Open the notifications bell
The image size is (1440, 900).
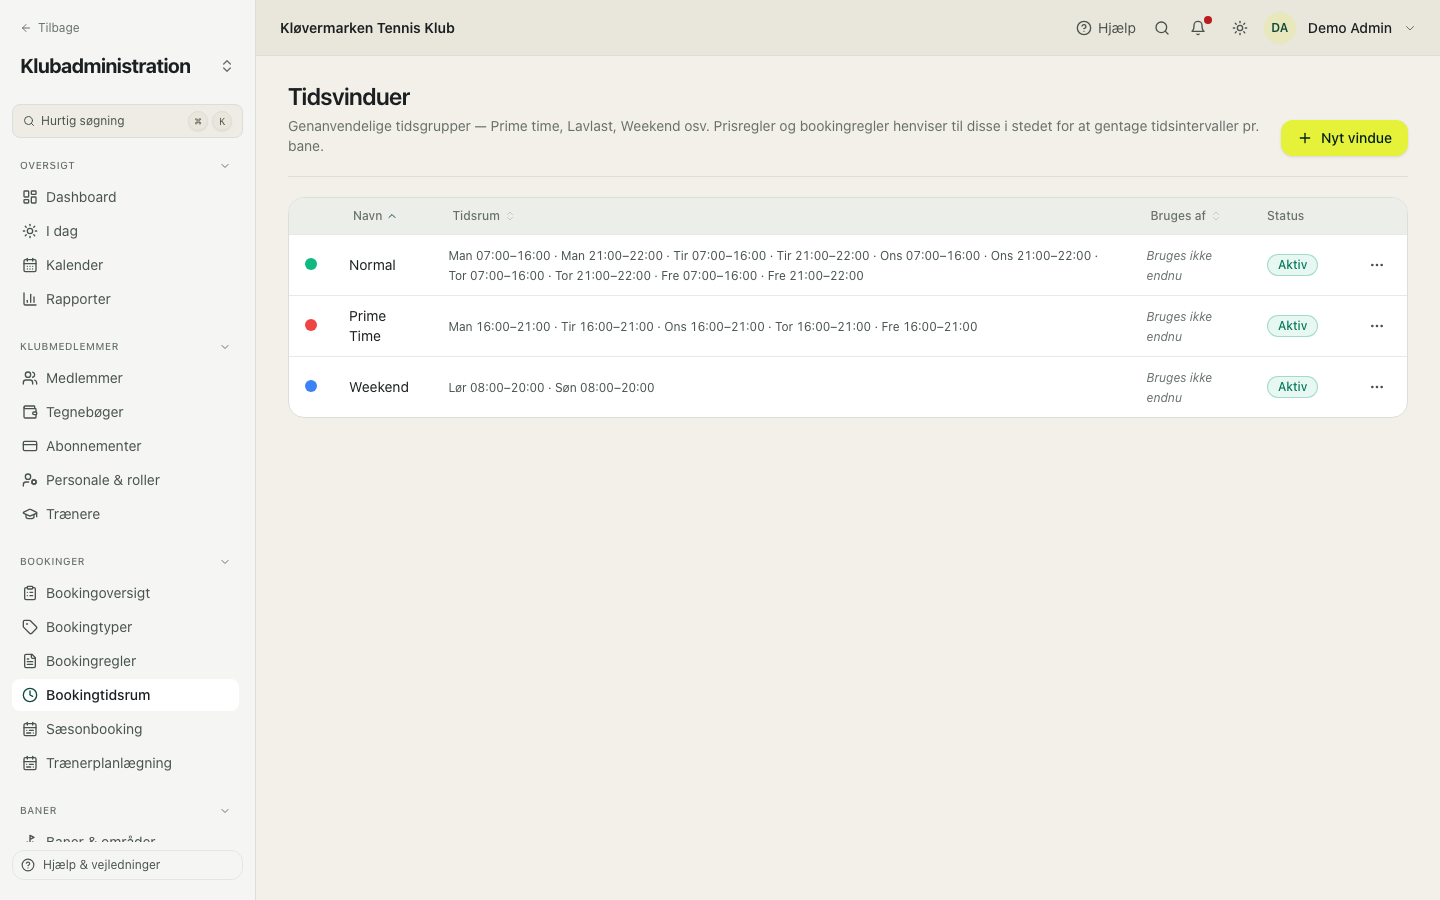coord(1198,28)
